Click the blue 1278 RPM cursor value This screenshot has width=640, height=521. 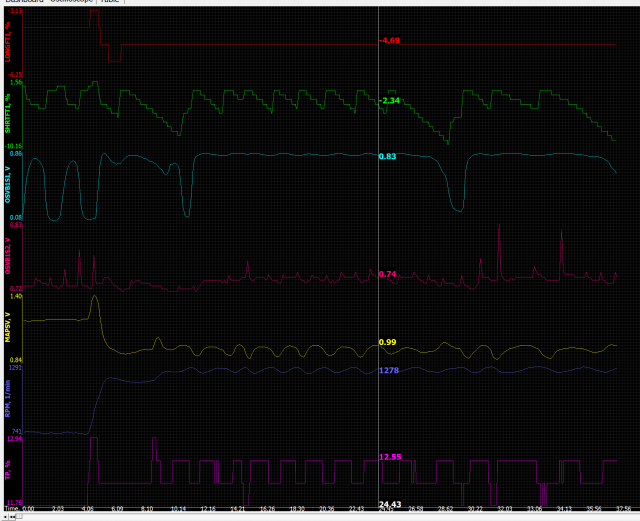tap(389, 371)
